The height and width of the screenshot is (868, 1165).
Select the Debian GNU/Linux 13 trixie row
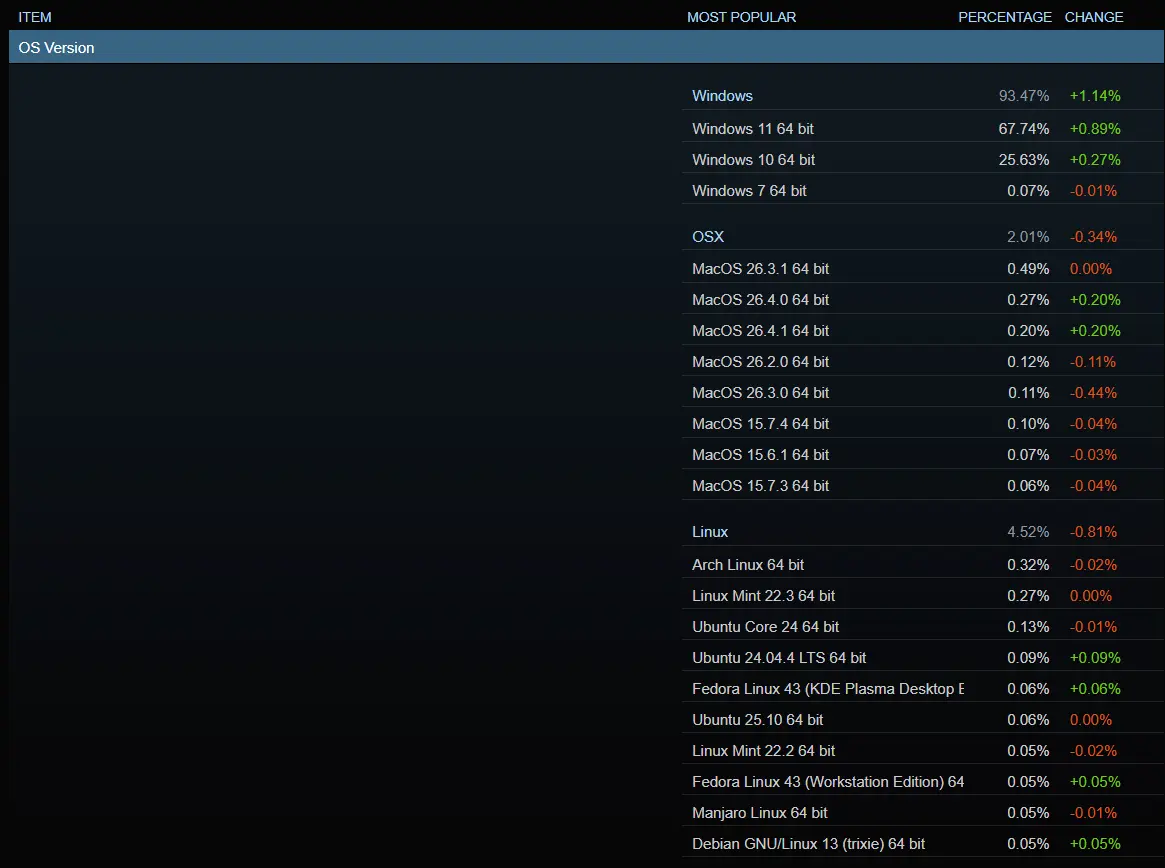click(923, 843)
